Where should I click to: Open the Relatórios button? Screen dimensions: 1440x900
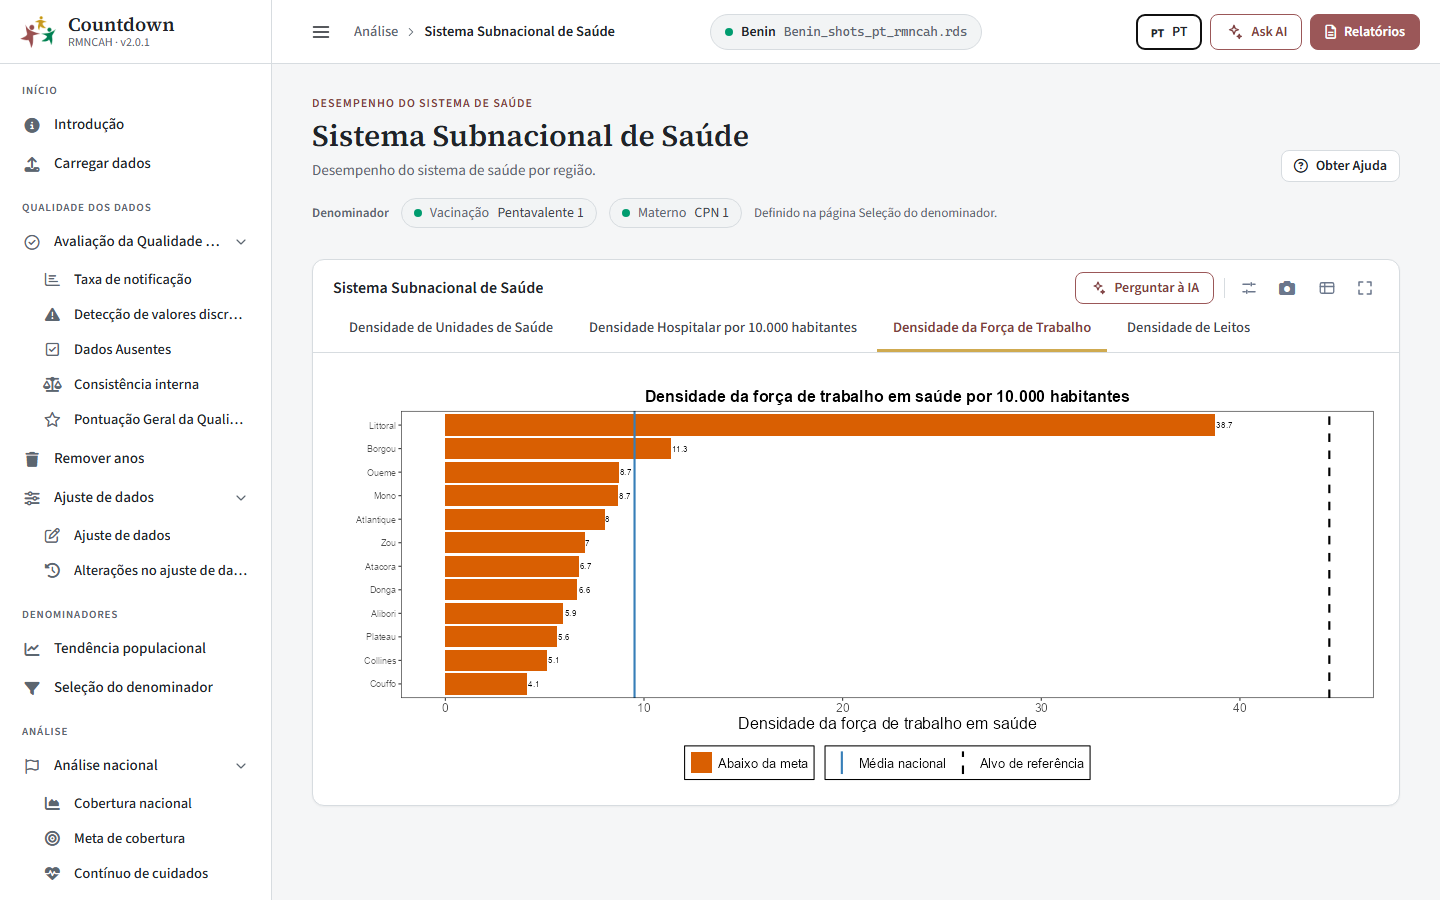pyautogui.click(x=1365, y=32)
